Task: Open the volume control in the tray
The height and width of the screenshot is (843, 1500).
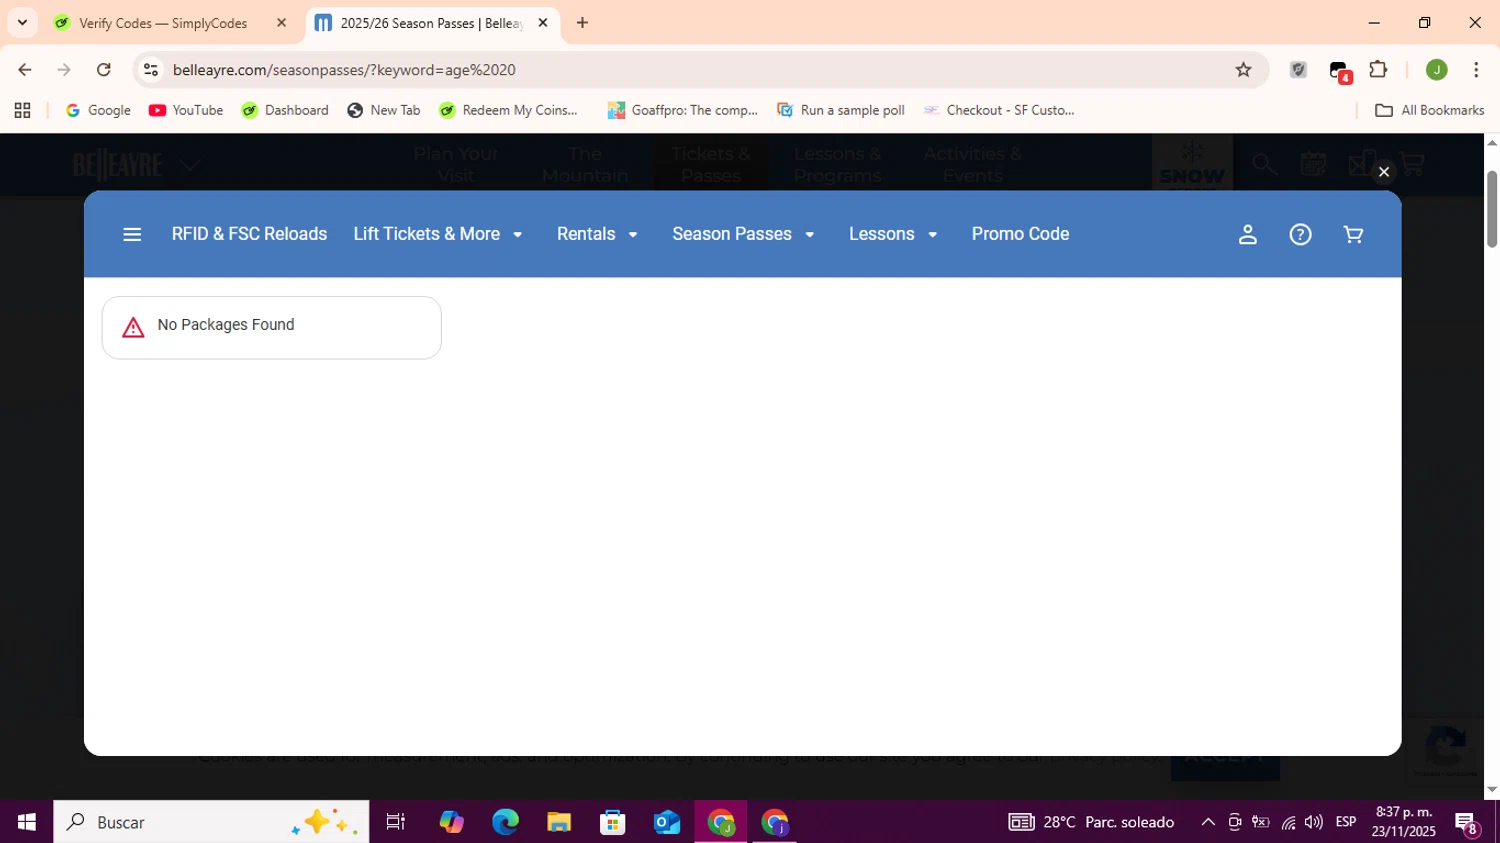Action: click(1313, 822)
